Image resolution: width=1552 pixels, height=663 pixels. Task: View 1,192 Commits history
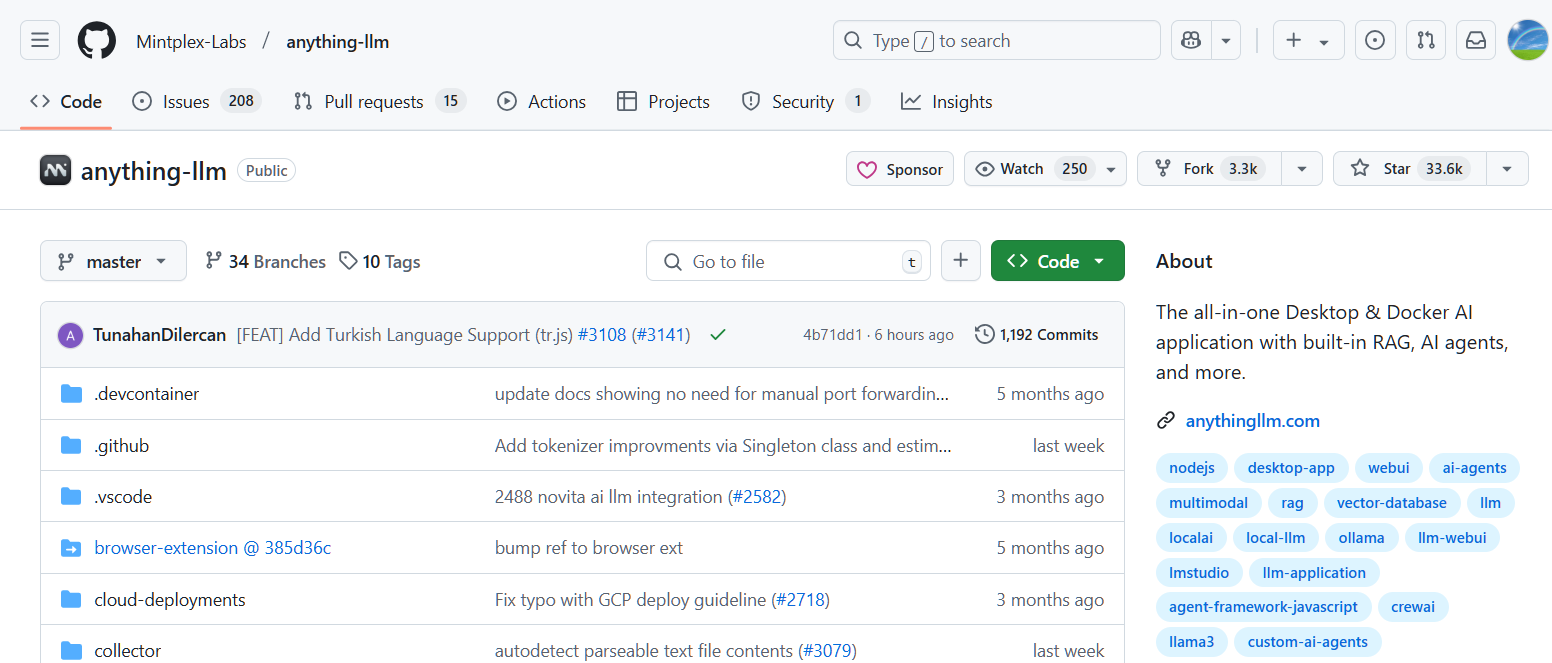pos(1037,335)
